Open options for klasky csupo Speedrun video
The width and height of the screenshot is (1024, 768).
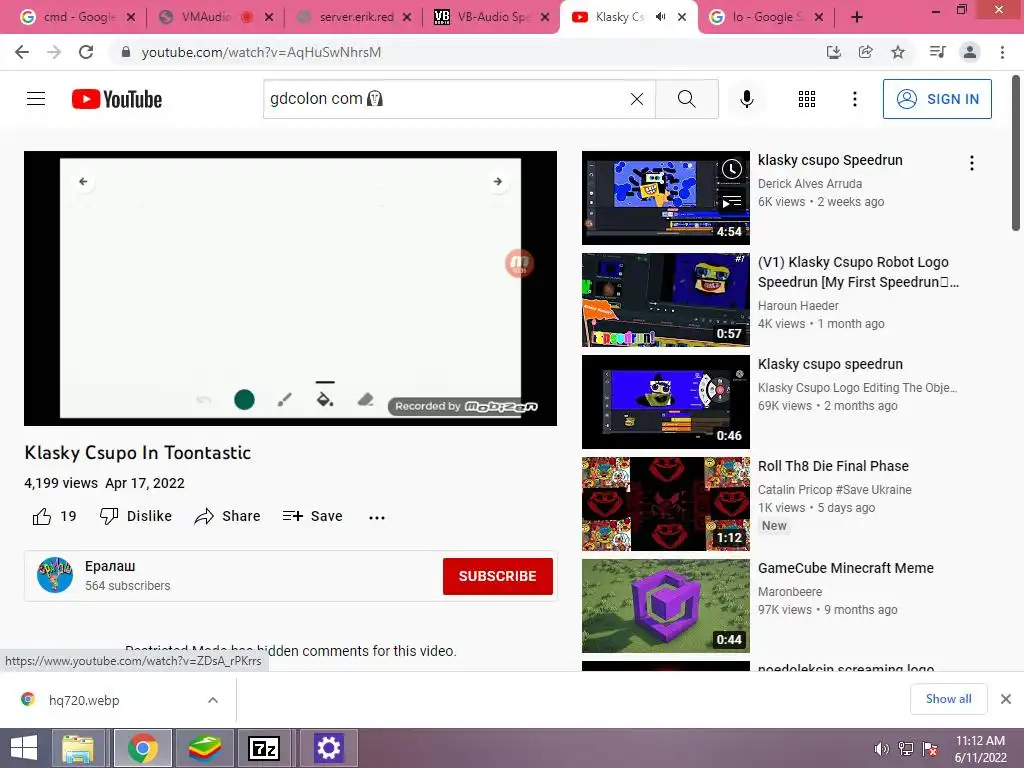[972, 163]
